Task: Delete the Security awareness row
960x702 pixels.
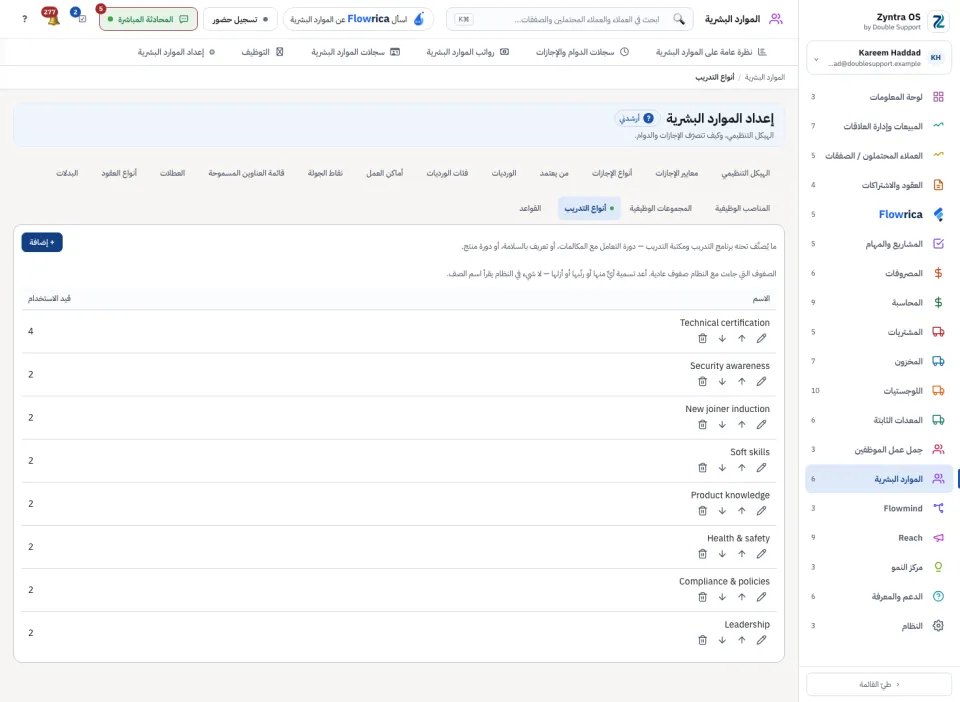Action: click(702, 381)
